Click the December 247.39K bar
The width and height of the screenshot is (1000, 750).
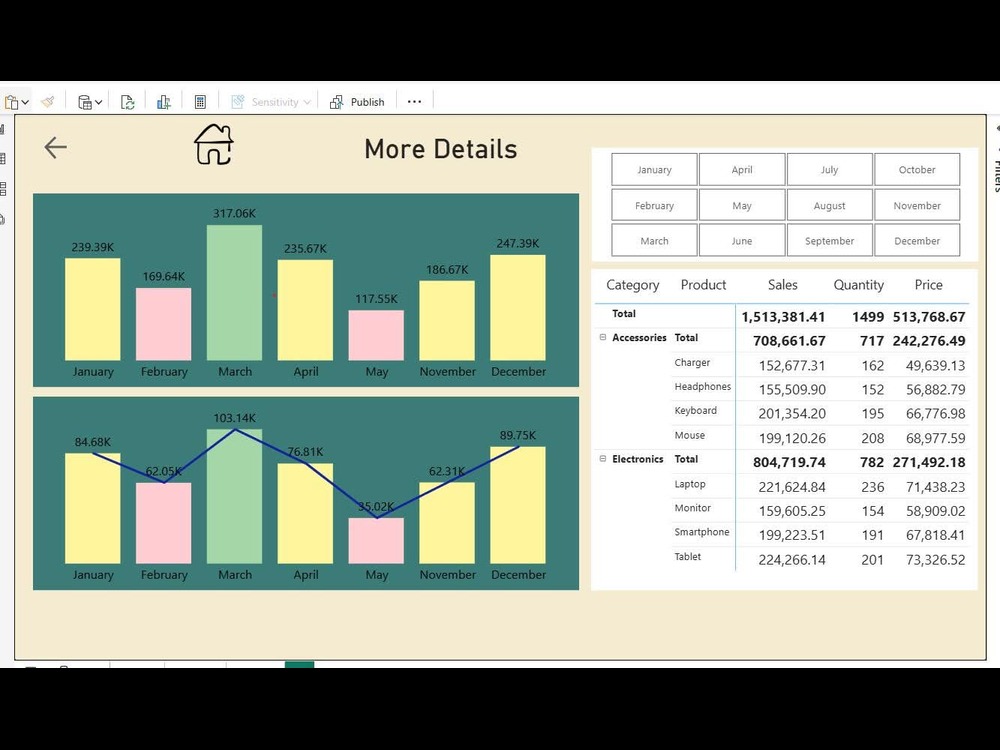(x=517, y=307)
